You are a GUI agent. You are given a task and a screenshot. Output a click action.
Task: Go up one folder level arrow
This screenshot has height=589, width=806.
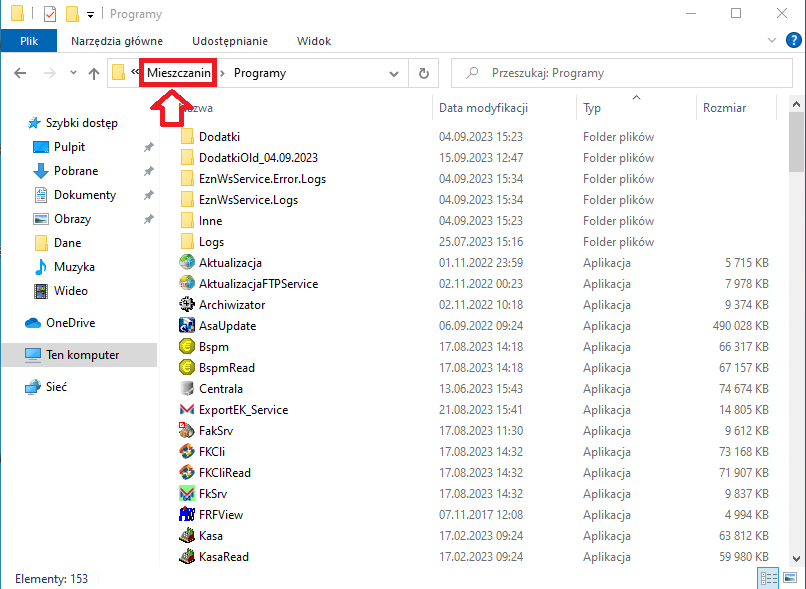94,73
